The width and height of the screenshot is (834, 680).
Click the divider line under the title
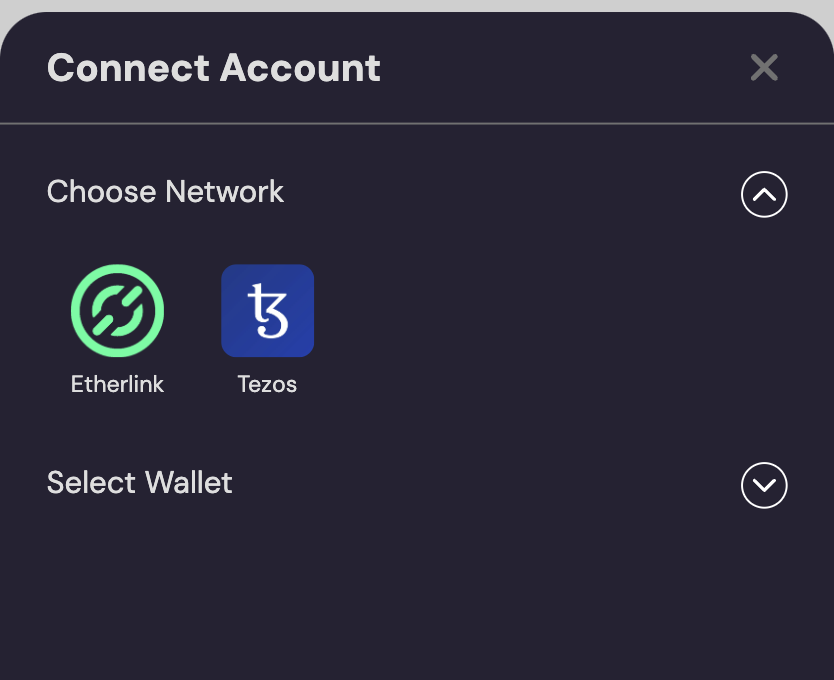coord(417,124)
